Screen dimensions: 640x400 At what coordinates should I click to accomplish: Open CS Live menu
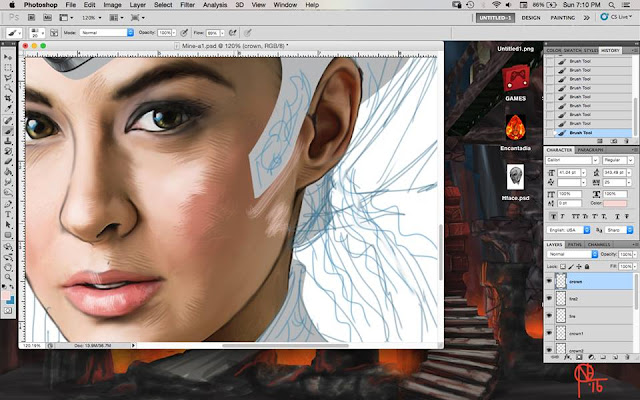tap(616, 17)
